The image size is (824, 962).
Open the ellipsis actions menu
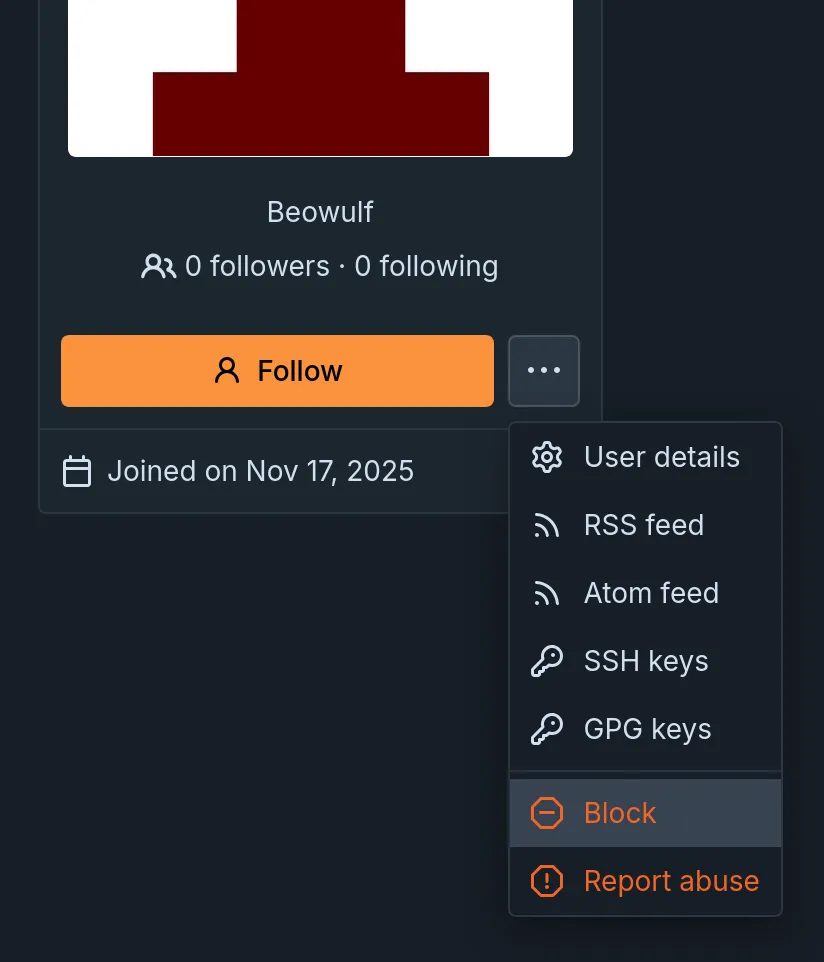(x=544, y=370)
